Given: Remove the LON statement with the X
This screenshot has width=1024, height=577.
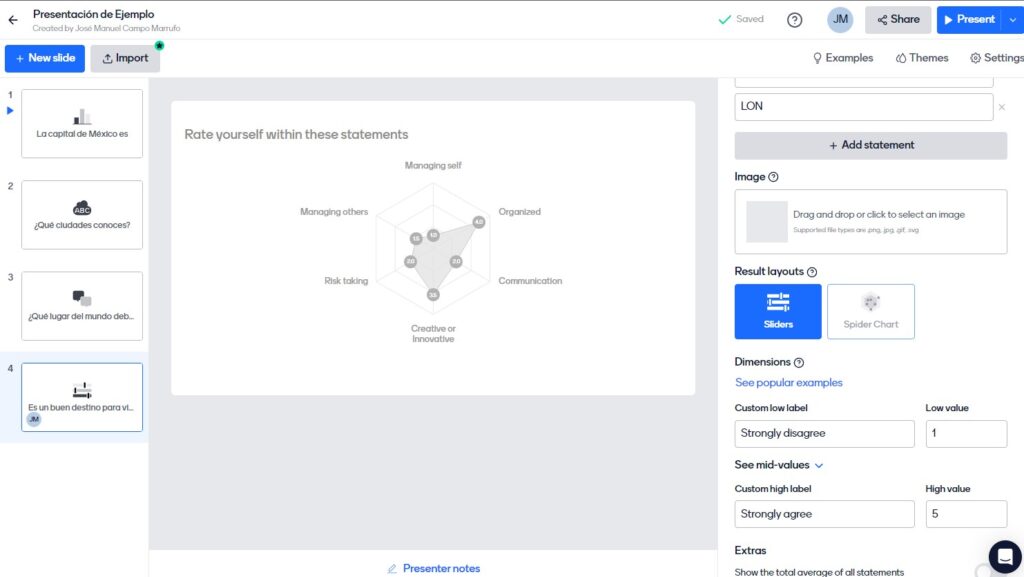Looking at the screenshot, I should pos(1002,107).
